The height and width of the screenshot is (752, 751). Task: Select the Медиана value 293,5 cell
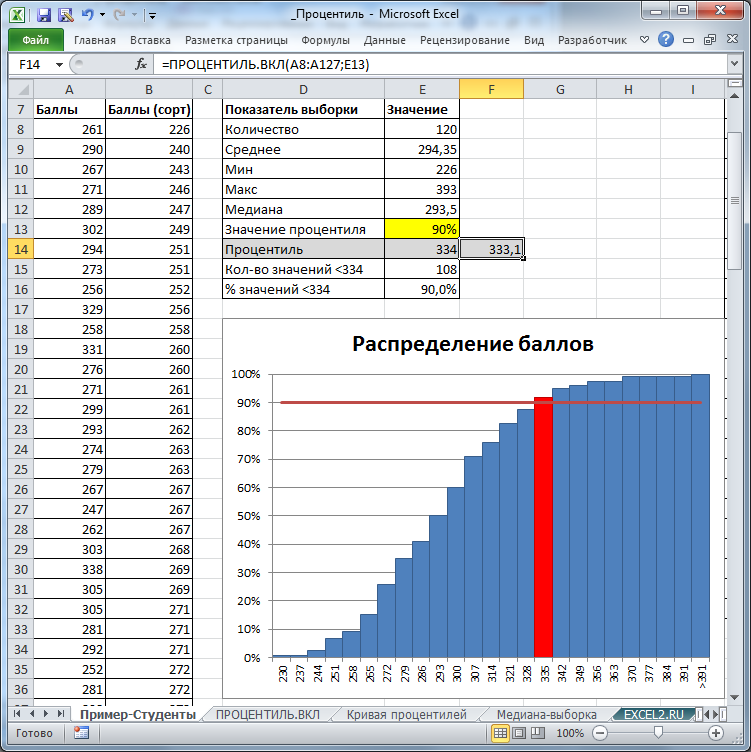[x=422, y=209]
